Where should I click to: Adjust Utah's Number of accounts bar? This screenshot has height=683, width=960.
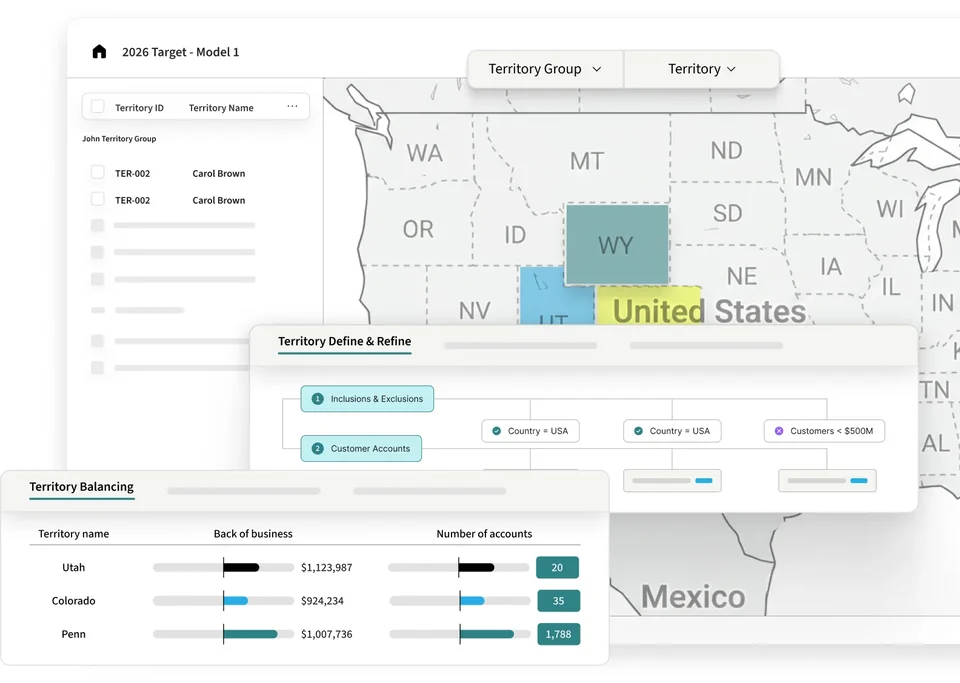point(459,567)
